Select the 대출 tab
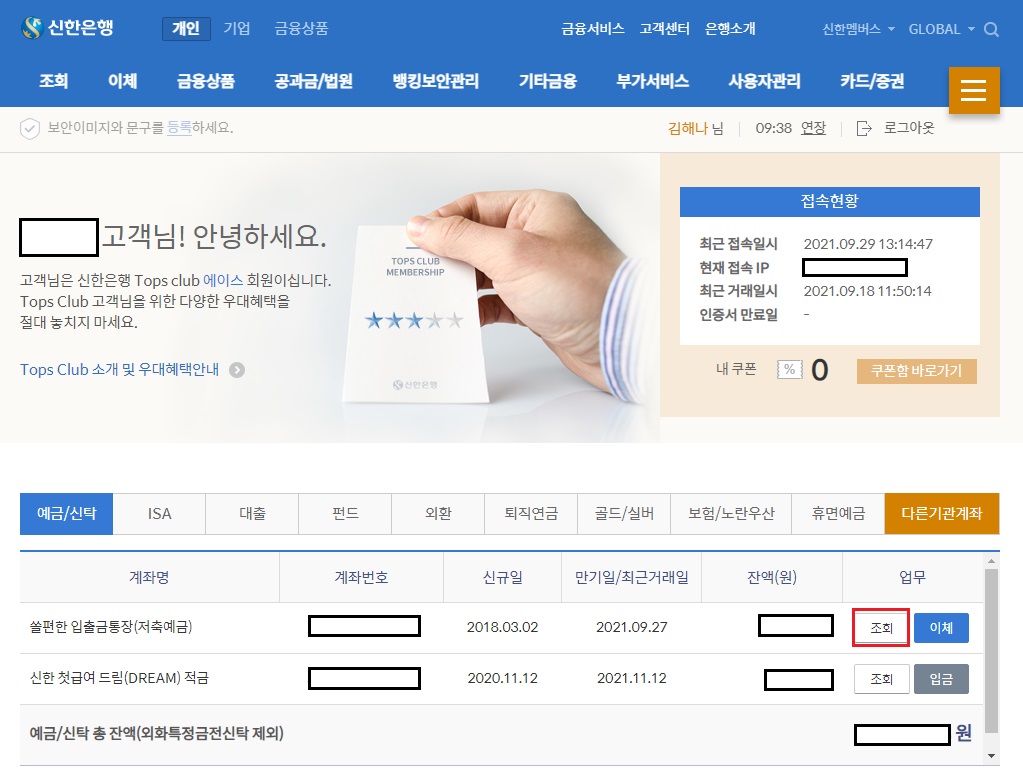 click(x=252, y=514)
